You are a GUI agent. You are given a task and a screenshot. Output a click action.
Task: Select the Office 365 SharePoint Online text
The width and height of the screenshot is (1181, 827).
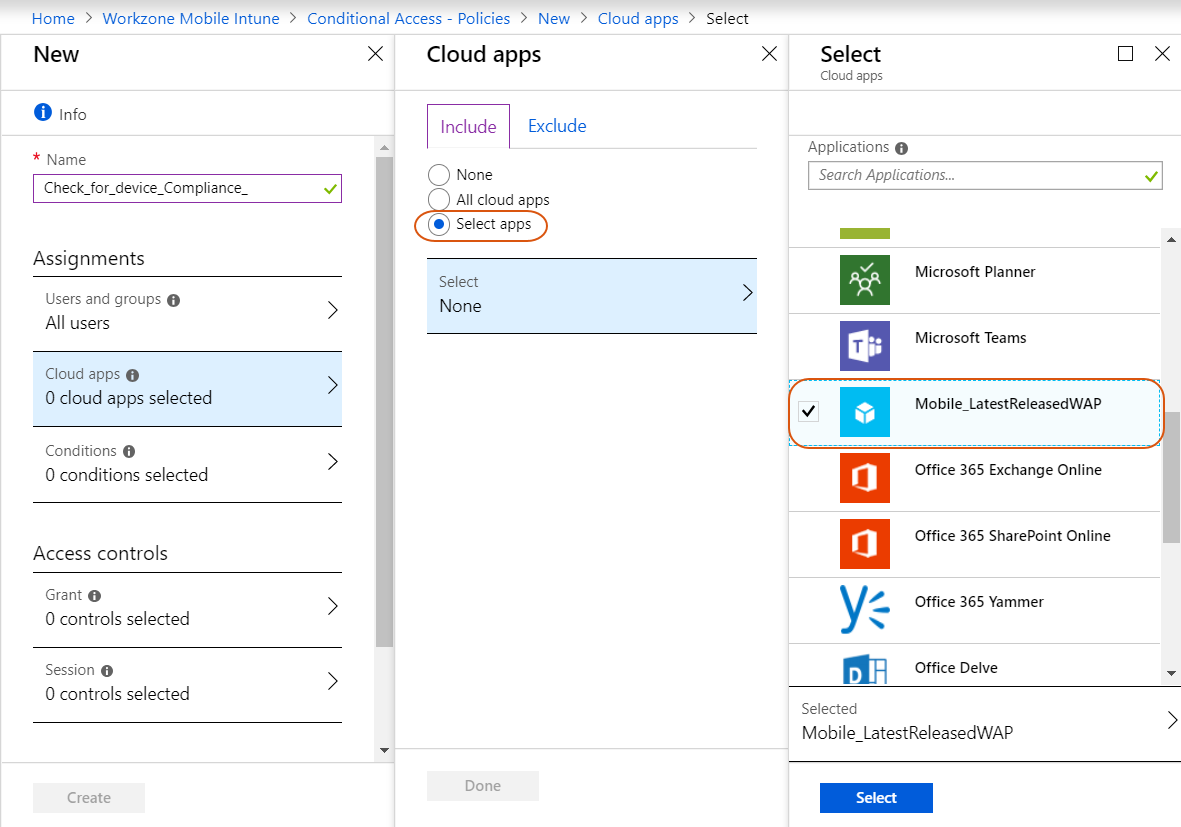pos(1012,536)
